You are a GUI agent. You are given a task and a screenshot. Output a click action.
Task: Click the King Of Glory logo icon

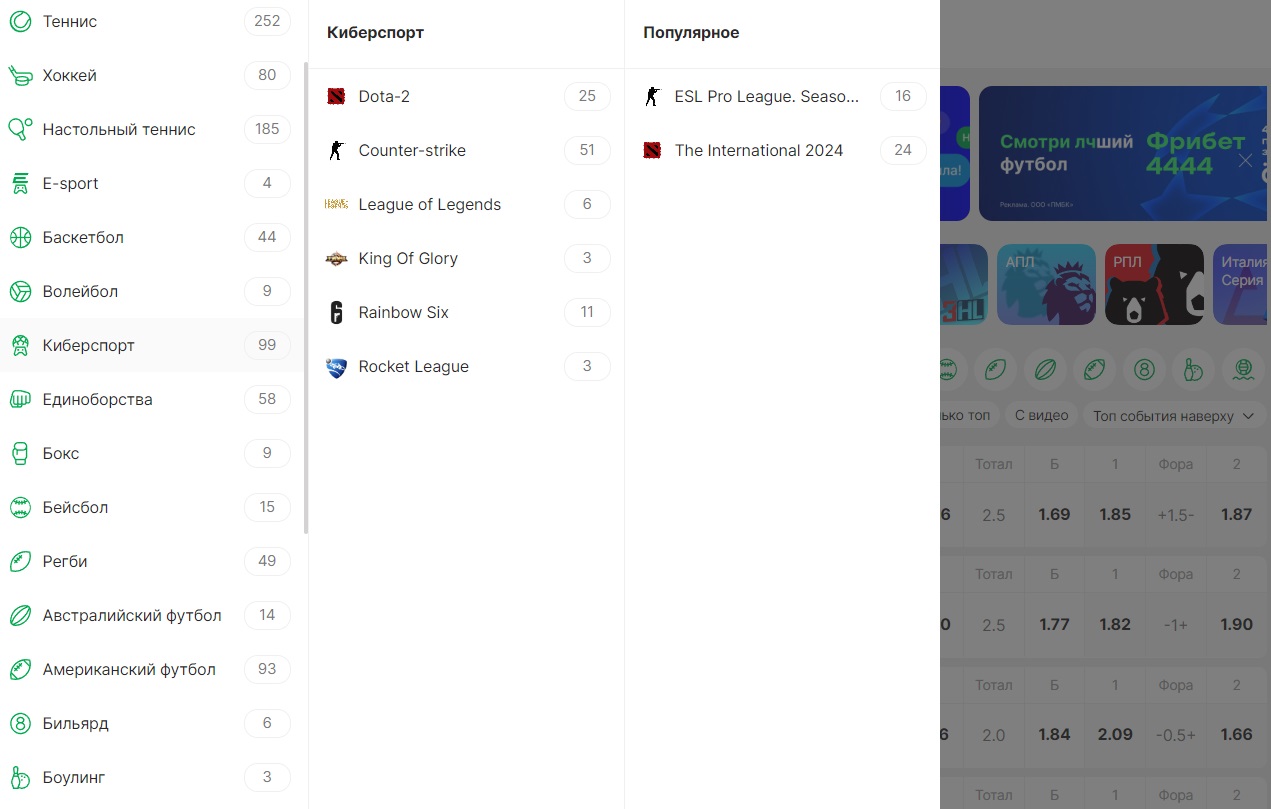point(336,258)
